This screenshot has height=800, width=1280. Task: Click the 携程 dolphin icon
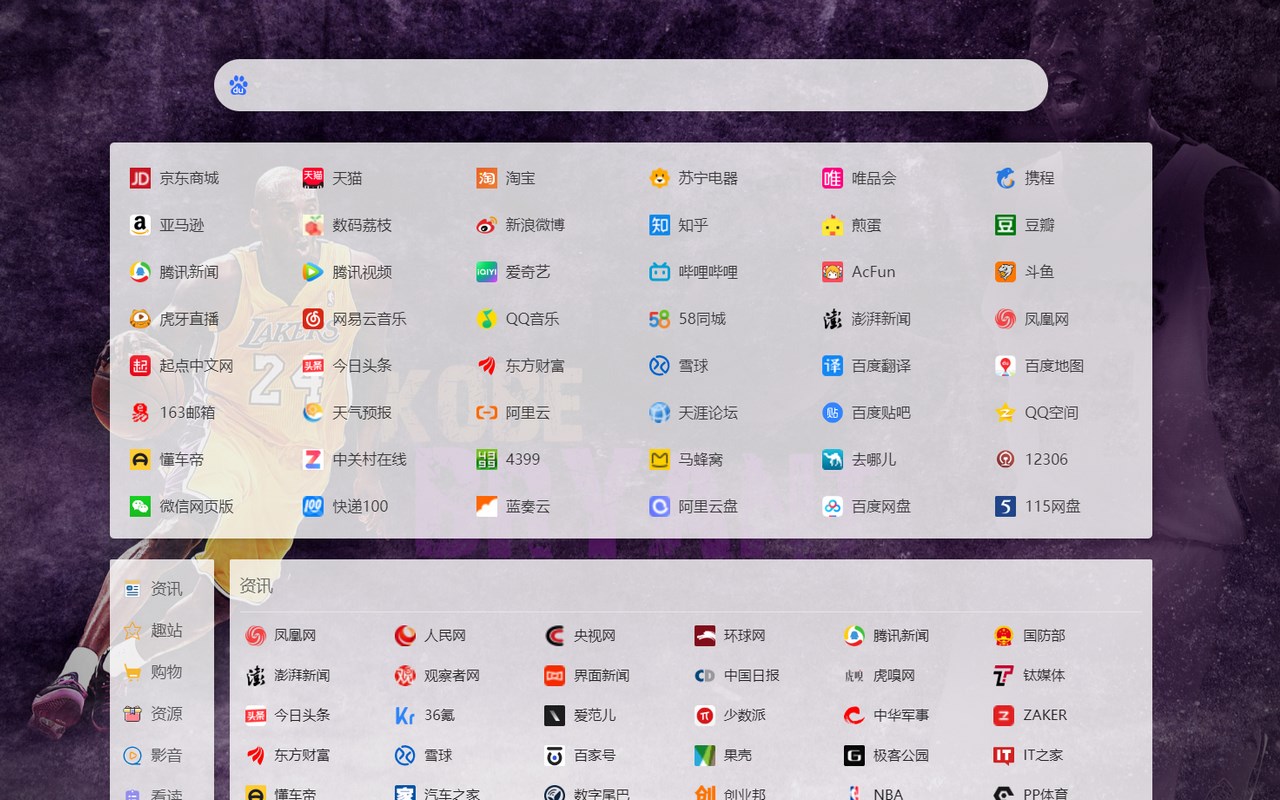(1005, 178)
